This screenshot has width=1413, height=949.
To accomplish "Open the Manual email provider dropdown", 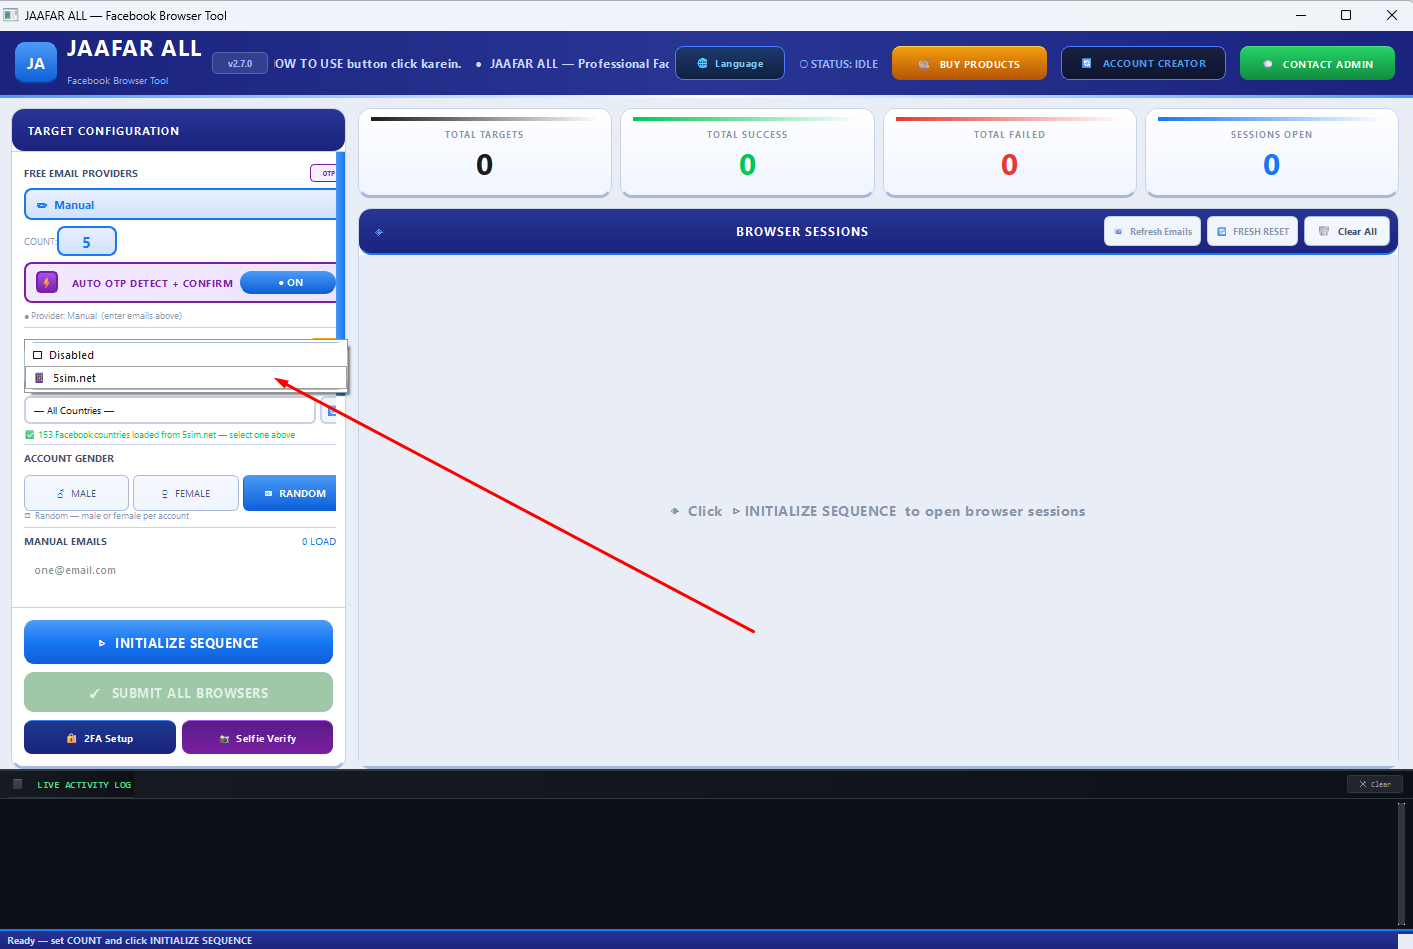I will (181, 205).
